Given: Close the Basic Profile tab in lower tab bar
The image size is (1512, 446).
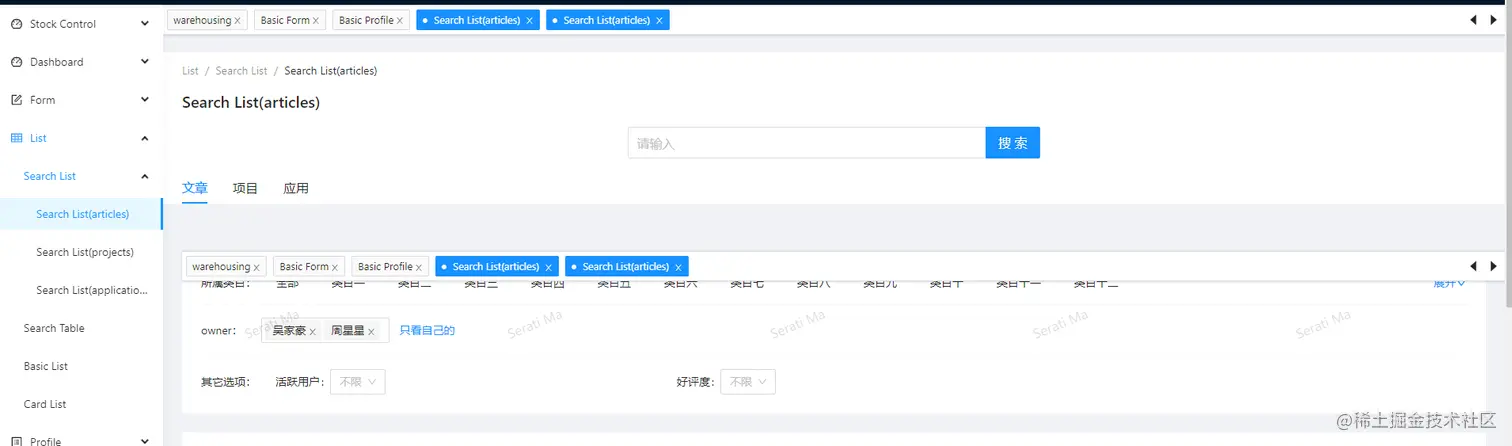Looking at the screenshot, I should (x=420, y=268).
